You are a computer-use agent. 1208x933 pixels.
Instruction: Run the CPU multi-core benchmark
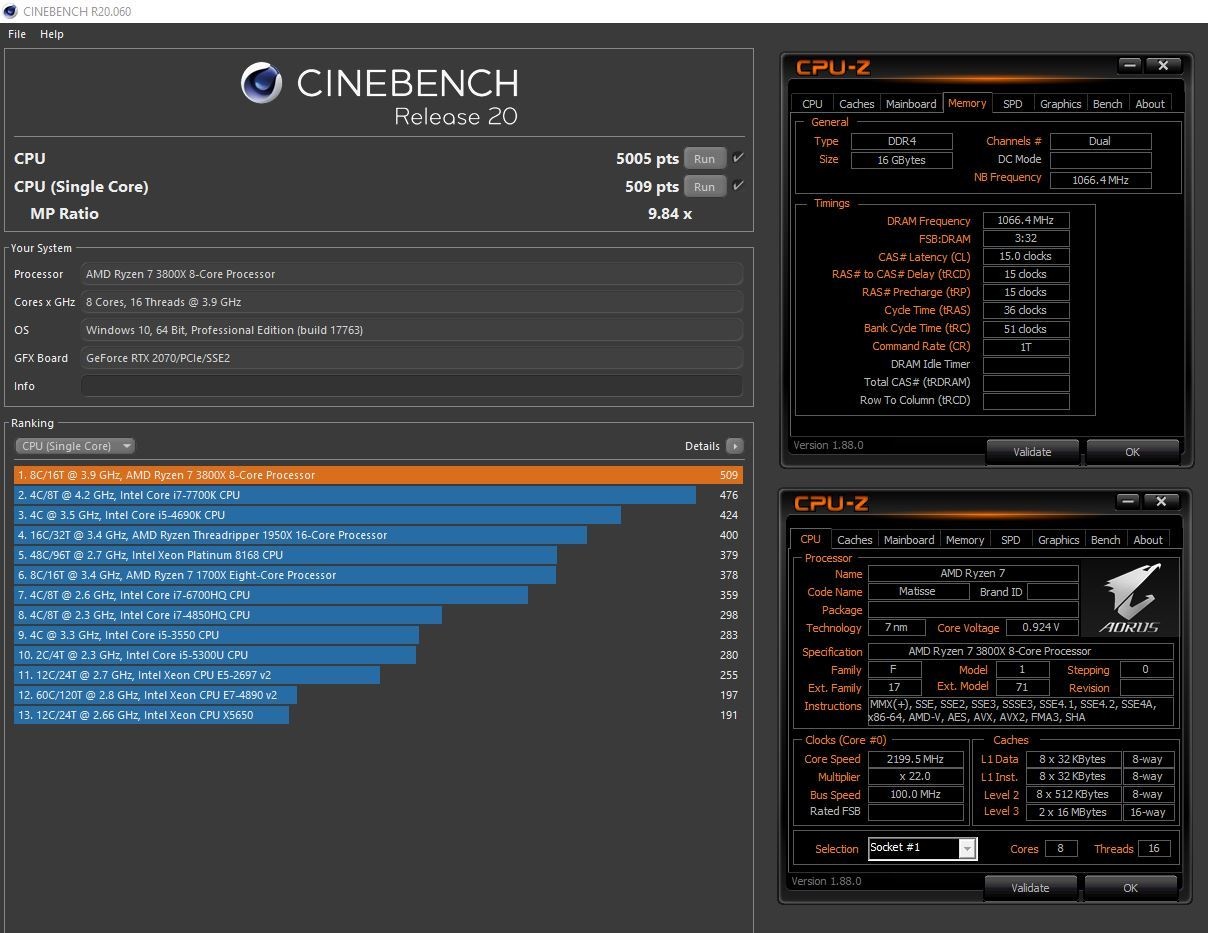(705, 159)
